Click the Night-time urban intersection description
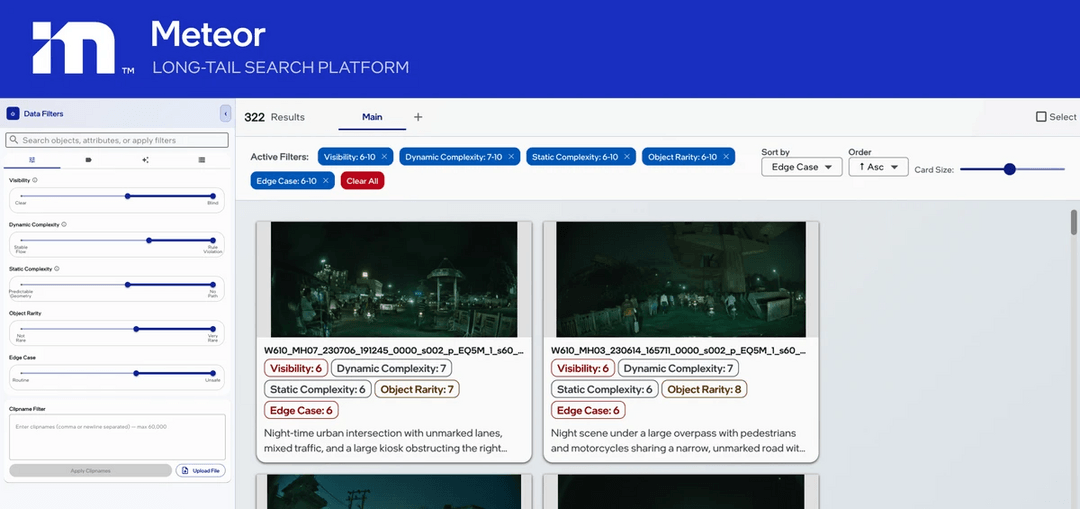This screenshot has width=1080, height=509. 387,441
